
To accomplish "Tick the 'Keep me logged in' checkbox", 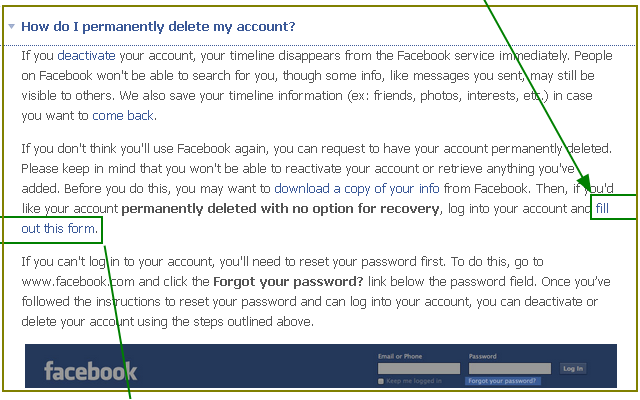I will pos(381,381).
